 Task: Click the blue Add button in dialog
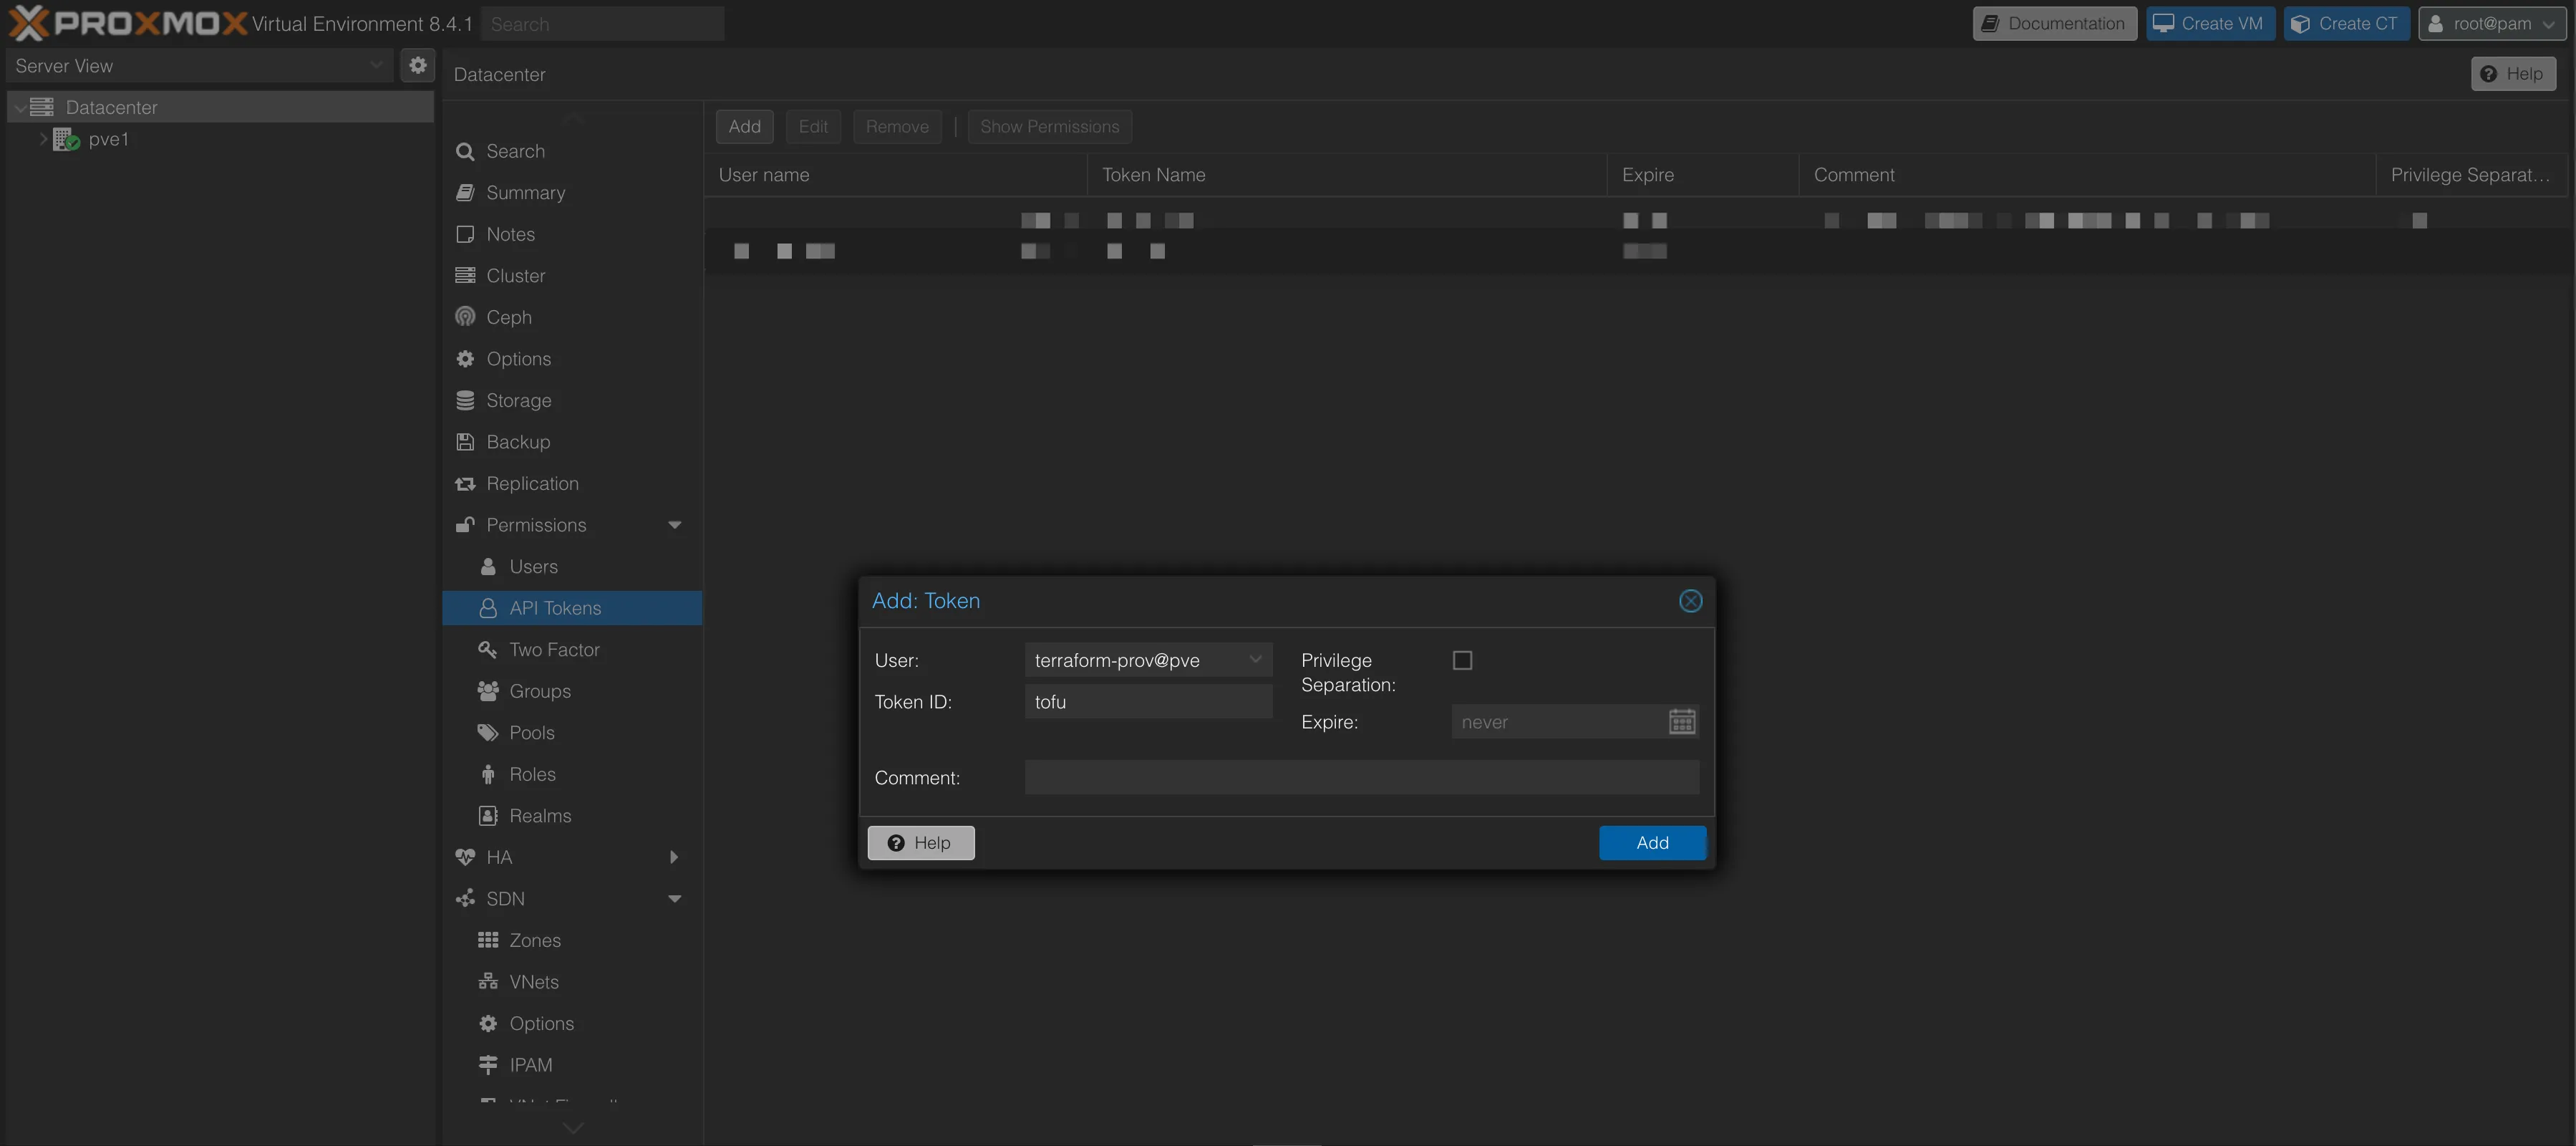coord(1652,842)
